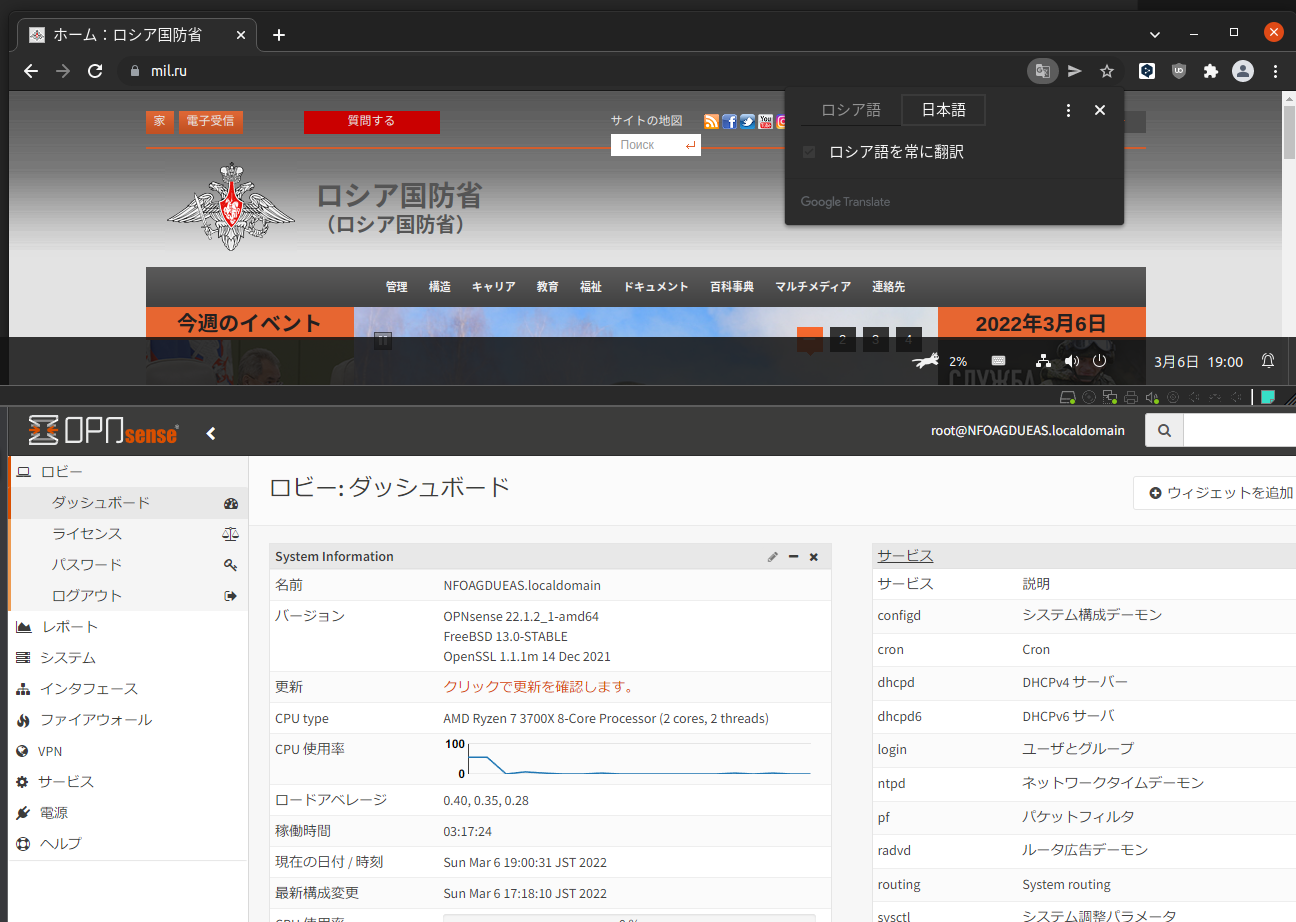Click the search submit arrow beside Поиск
This screenshot has width=1296, height=922.
tap(690, 146)
